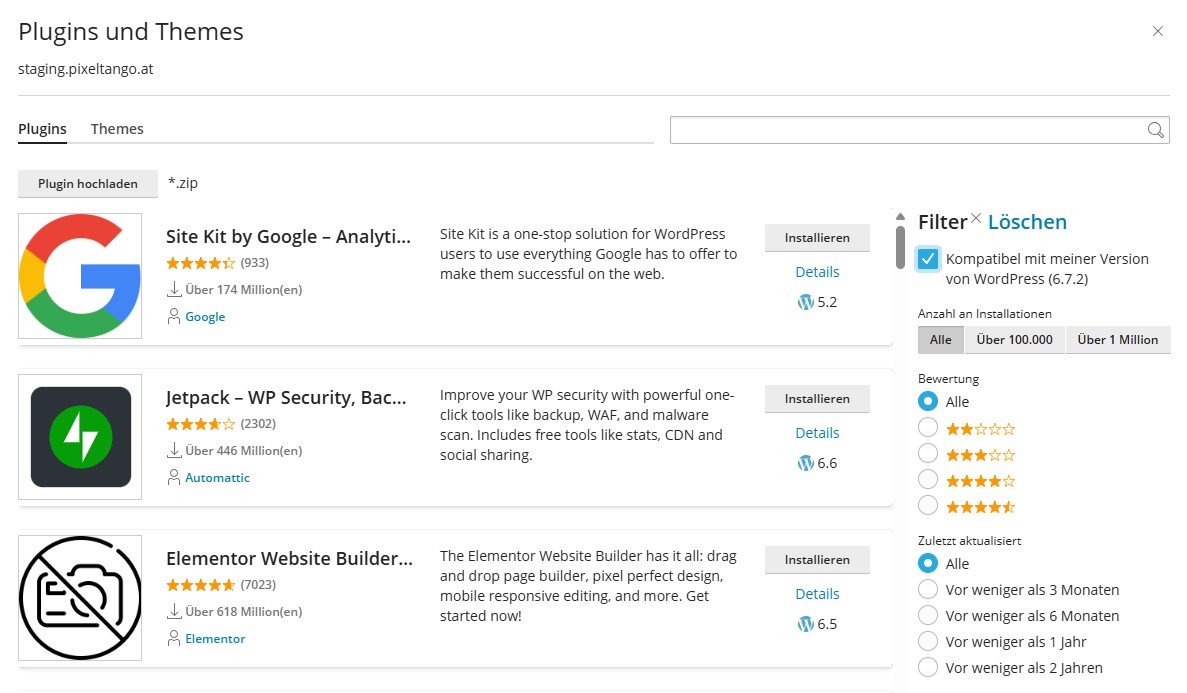Select Vor weniger als 6 Monaten

click(927, 615)
